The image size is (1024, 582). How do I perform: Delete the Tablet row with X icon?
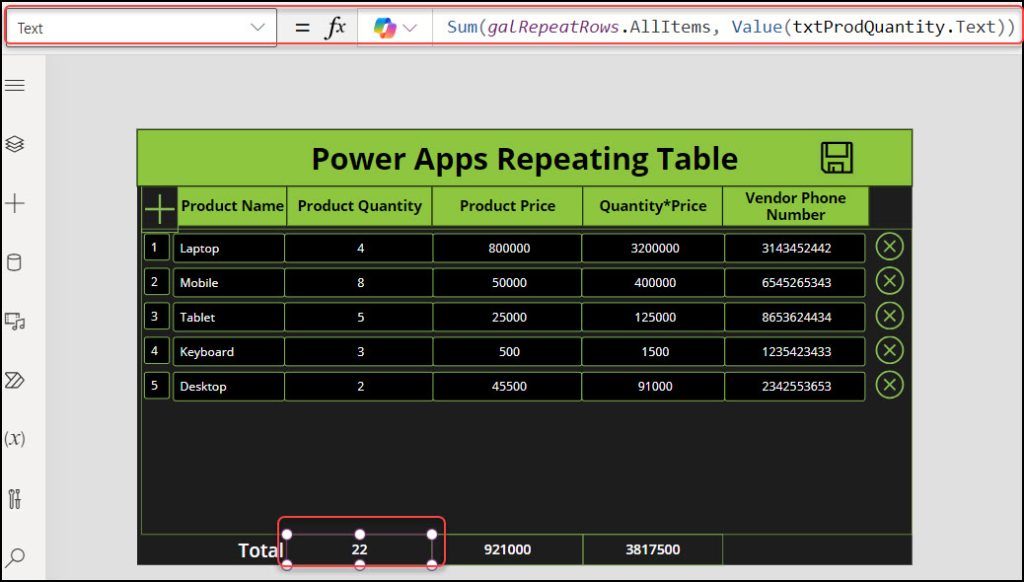(x=889, y=316)
